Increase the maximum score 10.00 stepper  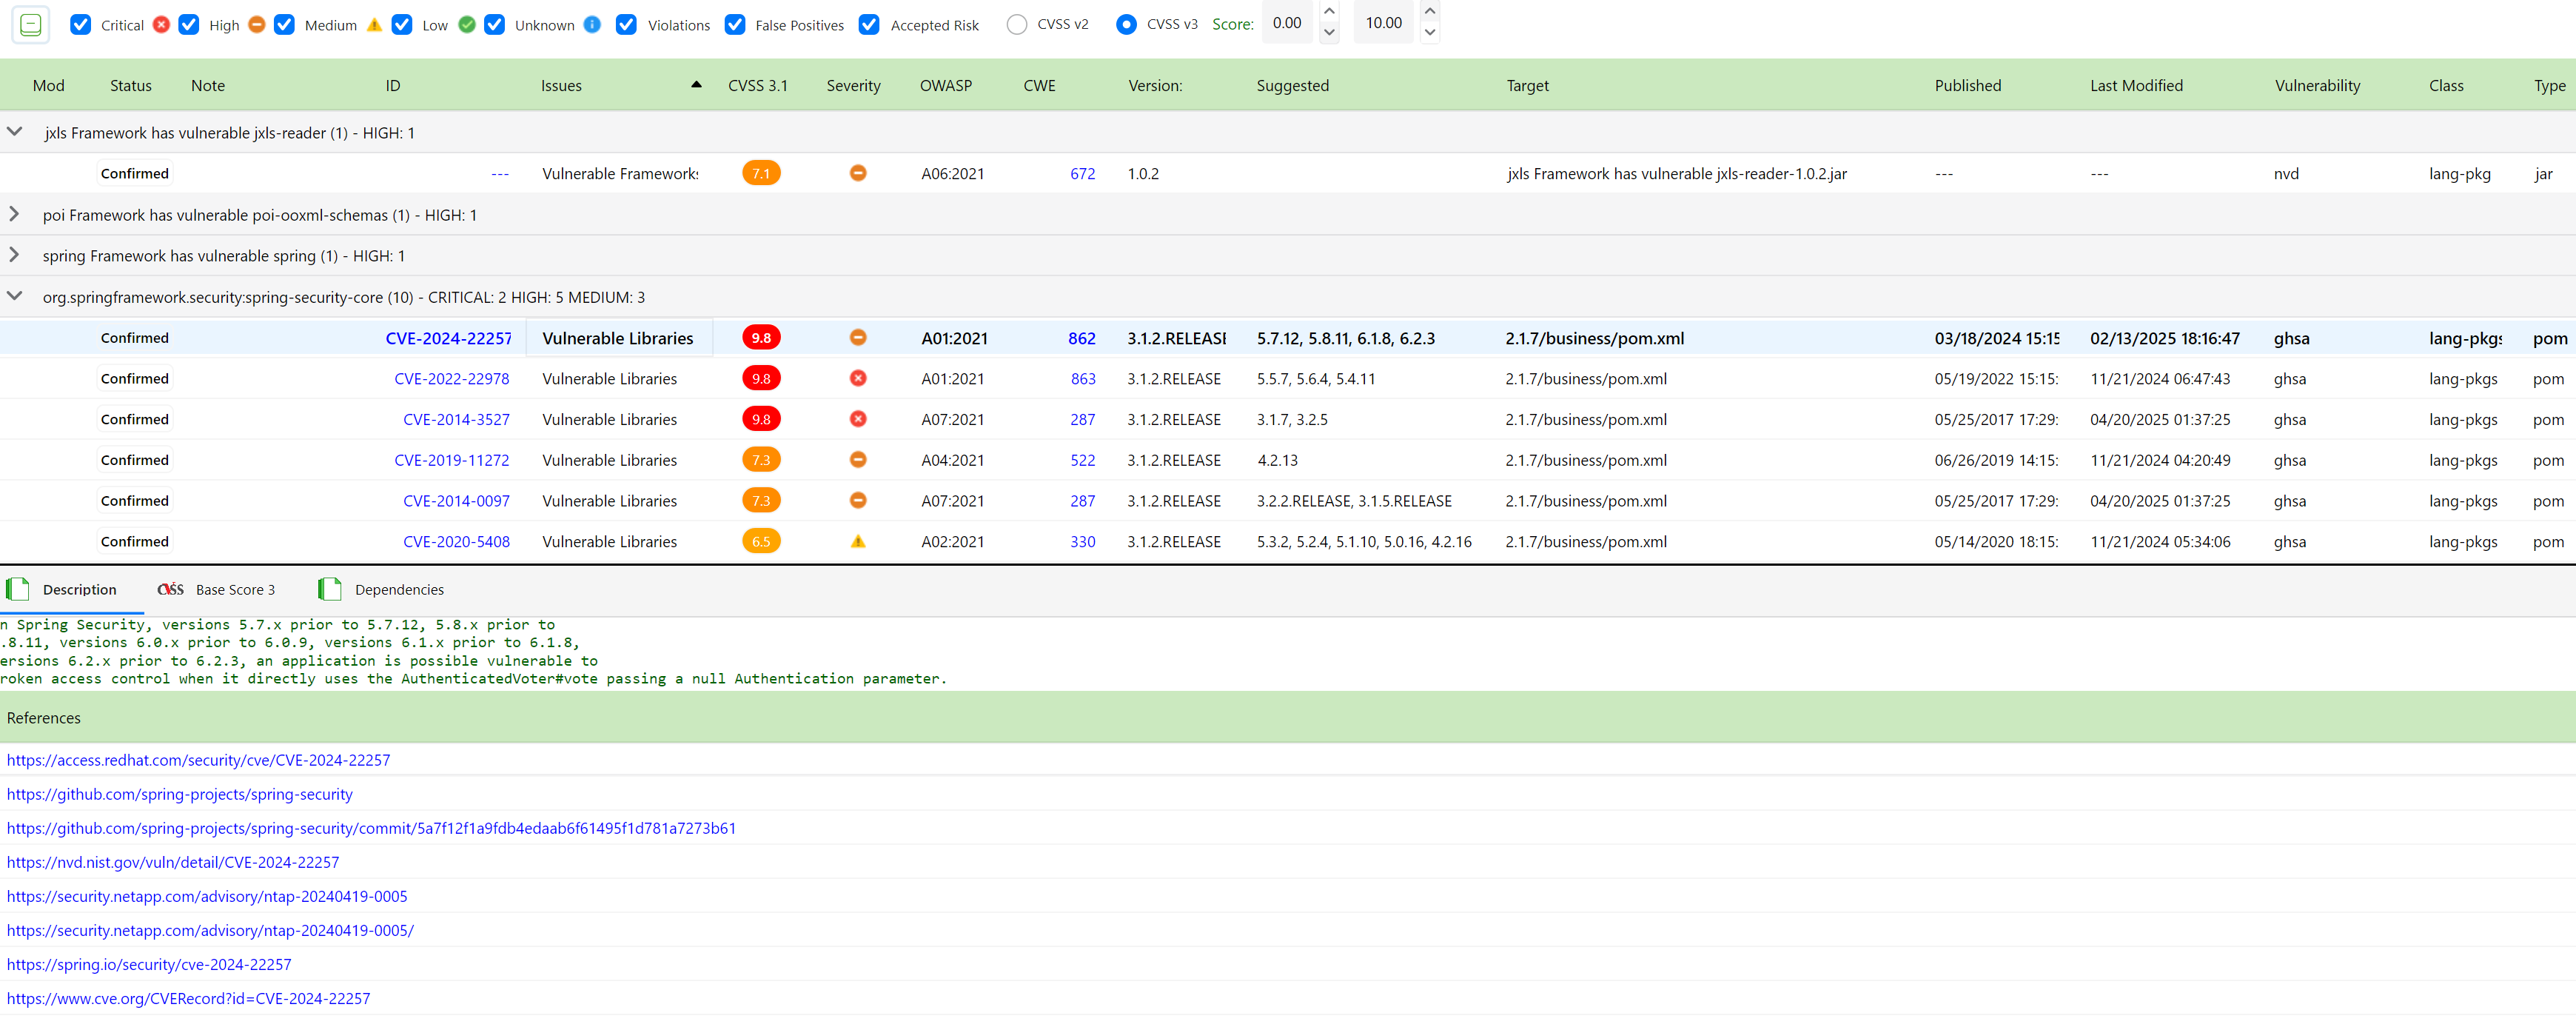[1429, 12]
